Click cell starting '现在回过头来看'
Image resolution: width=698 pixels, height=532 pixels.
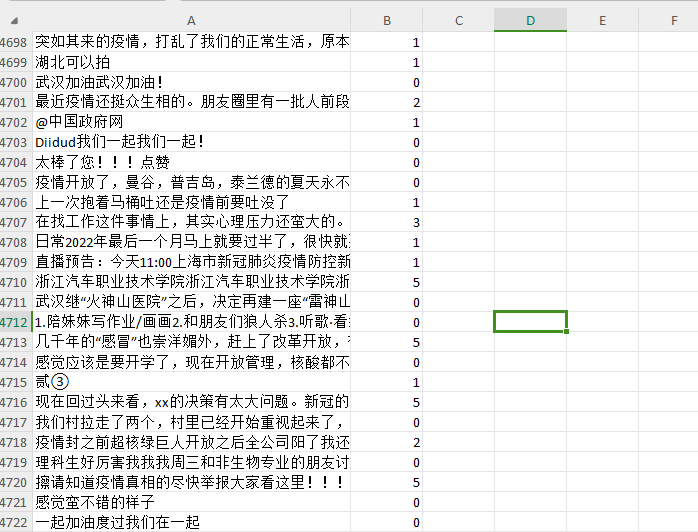(x=191, y=402)
